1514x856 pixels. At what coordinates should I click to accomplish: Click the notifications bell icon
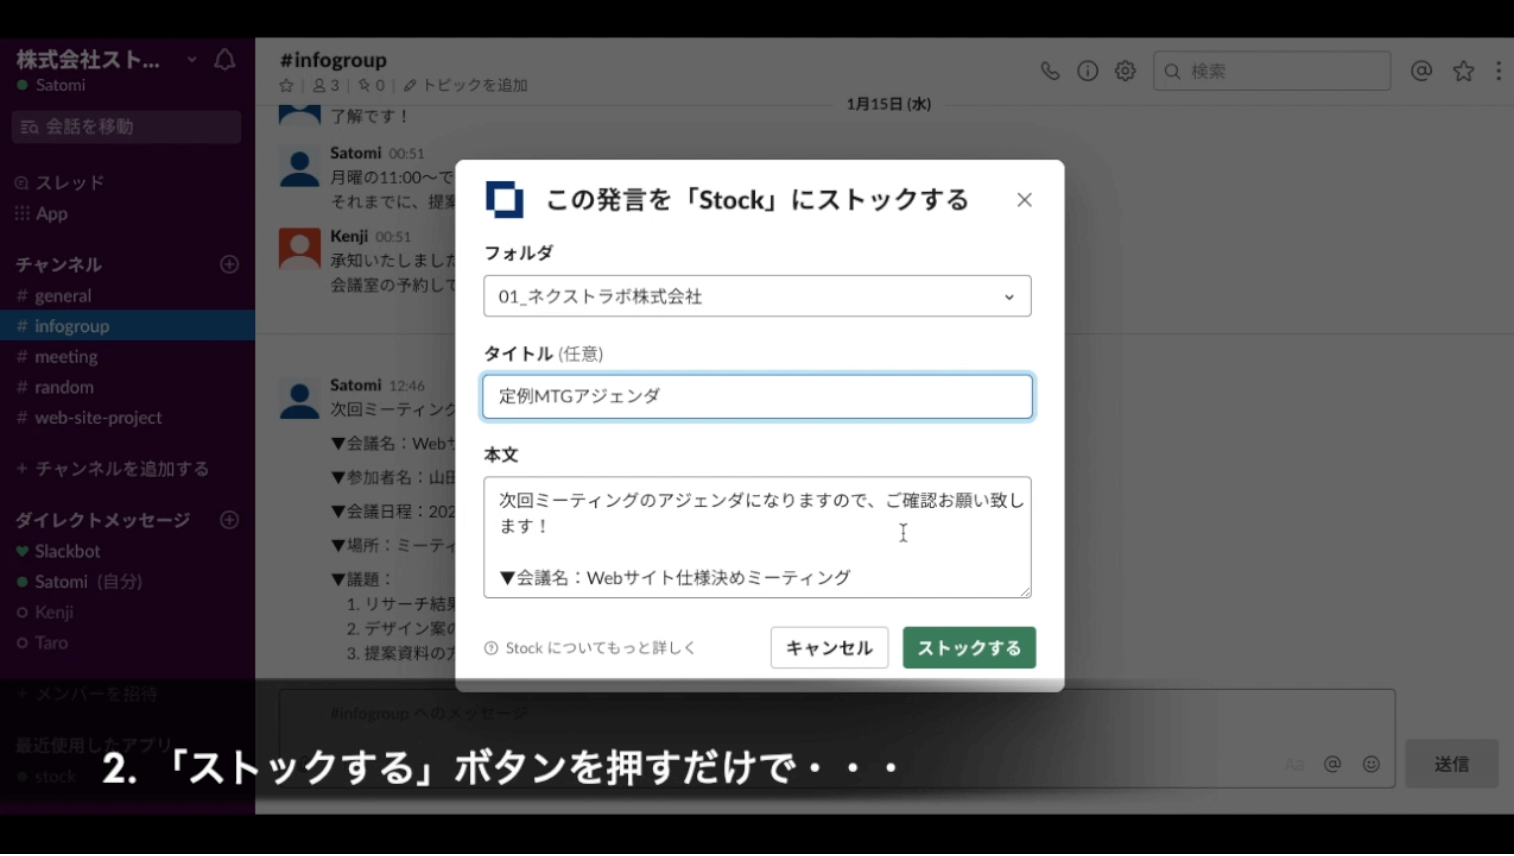[x=225, y=60]
